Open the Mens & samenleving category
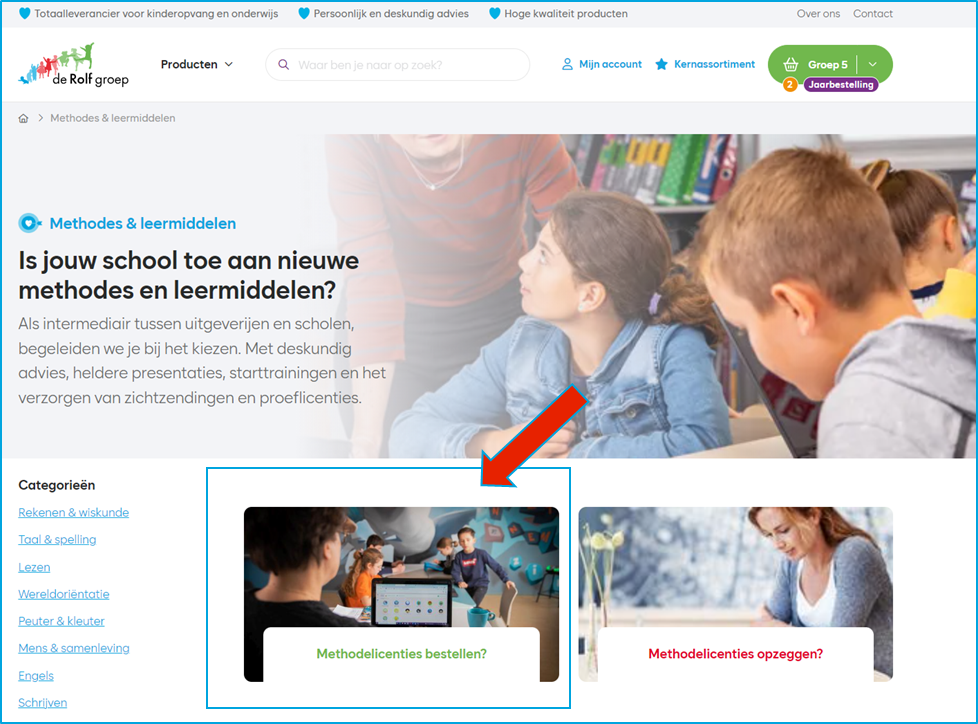This screenshot has width=978, height=724. (x=74, y=649)
